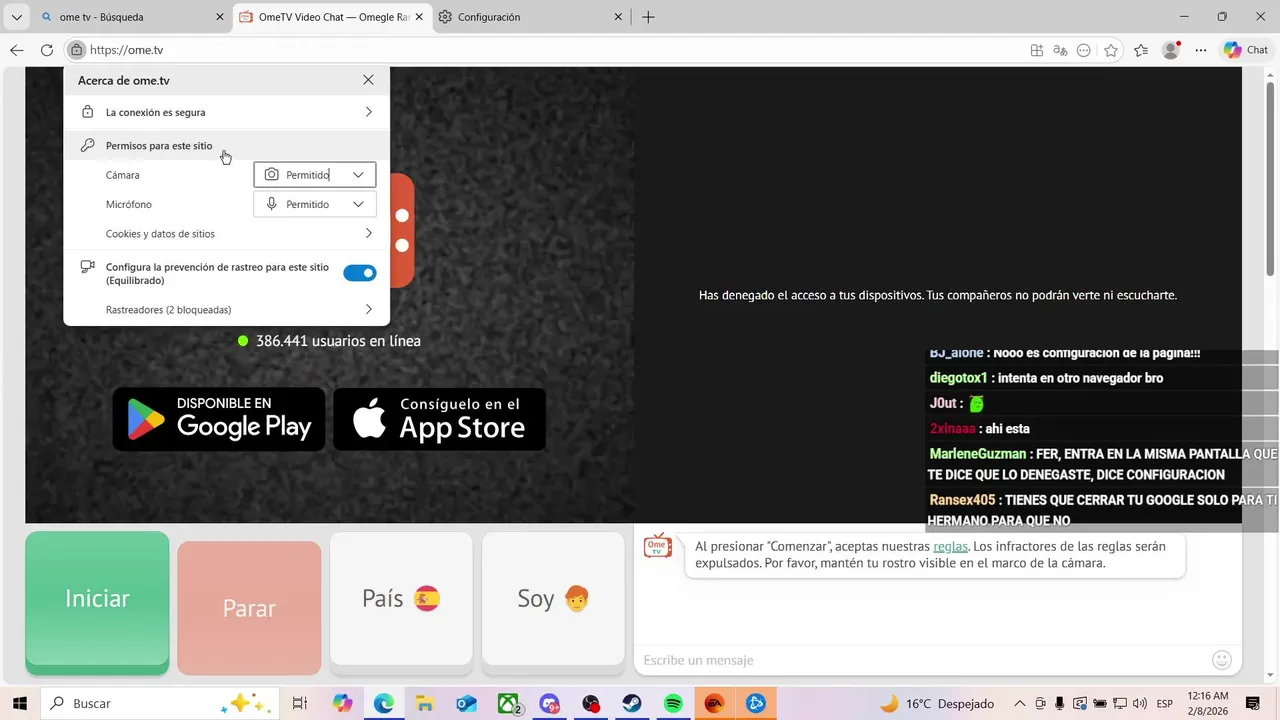Screen dimensions: 1280x720
Task: Open the Windows Start menu
Action: click(20, 704)
